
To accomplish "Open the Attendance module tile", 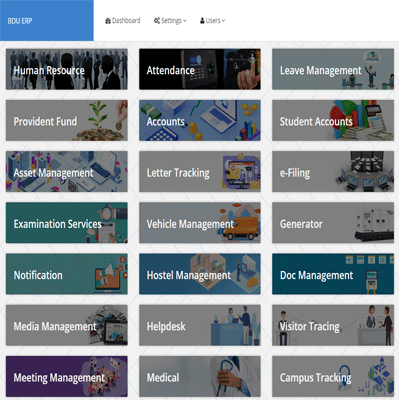I will click(200, 69).
